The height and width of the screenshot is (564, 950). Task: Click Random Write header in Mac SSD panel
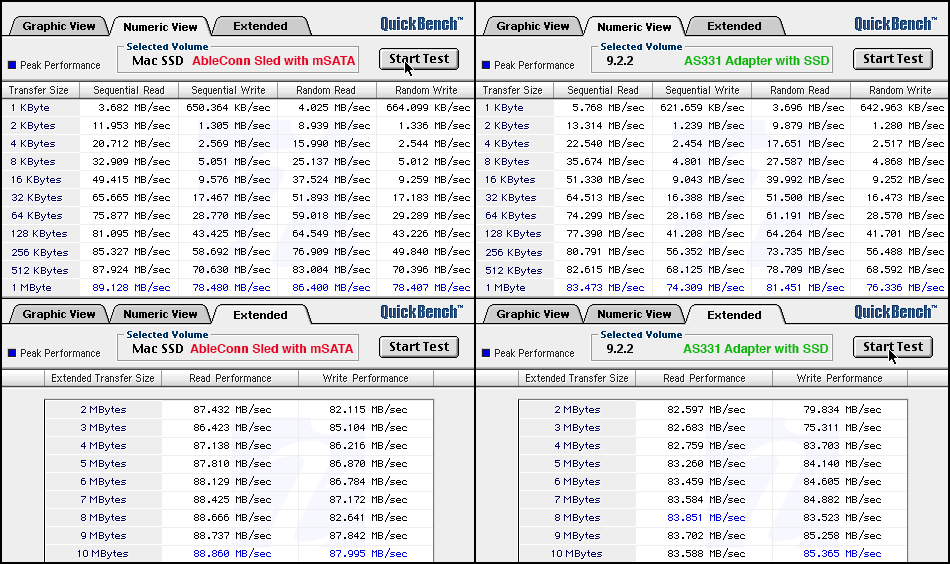point(426,90)
